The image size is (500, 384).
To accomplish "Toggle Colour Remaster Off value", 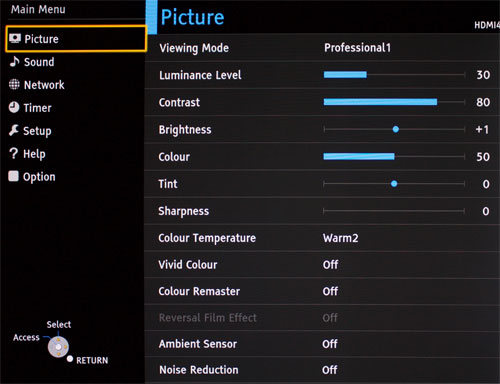I will [x=330, y=291].
